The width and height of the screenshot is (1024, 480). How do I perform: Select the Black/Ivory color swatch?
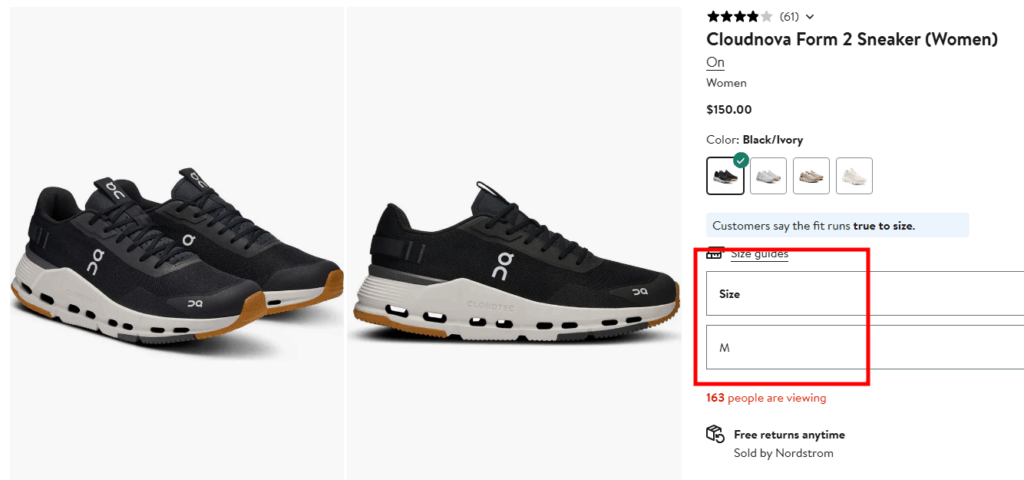pyautogui.click(x=725, y=176)
